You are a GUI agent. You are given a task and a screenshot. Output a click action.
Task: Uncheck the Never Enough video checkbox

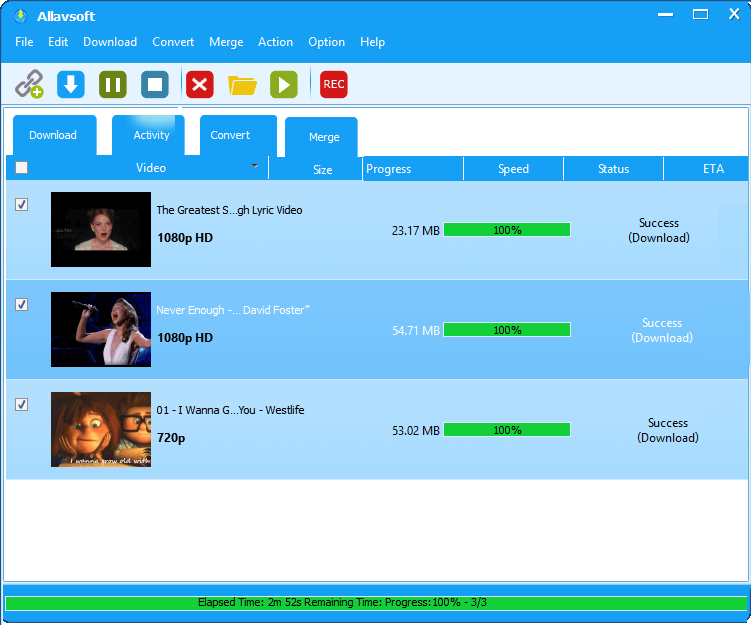(x=22, y=305)
